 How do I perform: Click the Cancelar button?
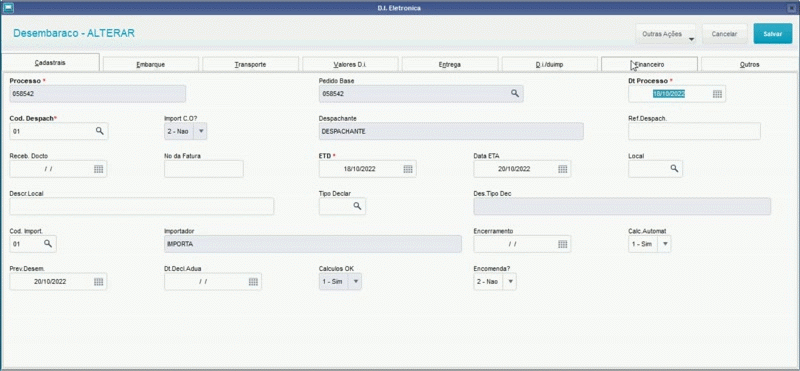[x=724, y=34]
